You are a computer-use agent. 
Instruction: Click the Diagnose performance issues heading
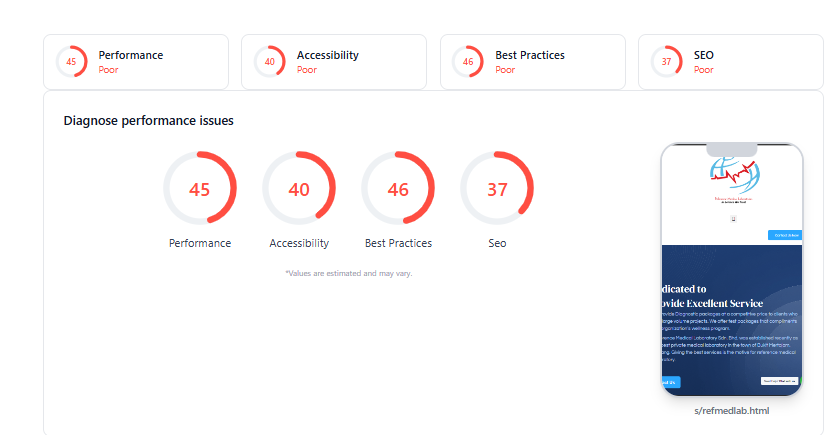tap(149, 120)
